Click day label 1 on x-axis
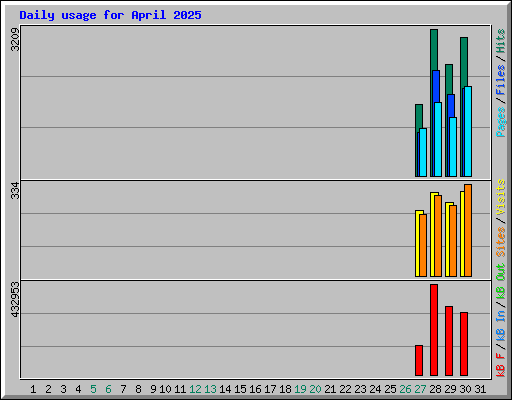The width and height of the screenshot is (512, 400). coord(33,389)
